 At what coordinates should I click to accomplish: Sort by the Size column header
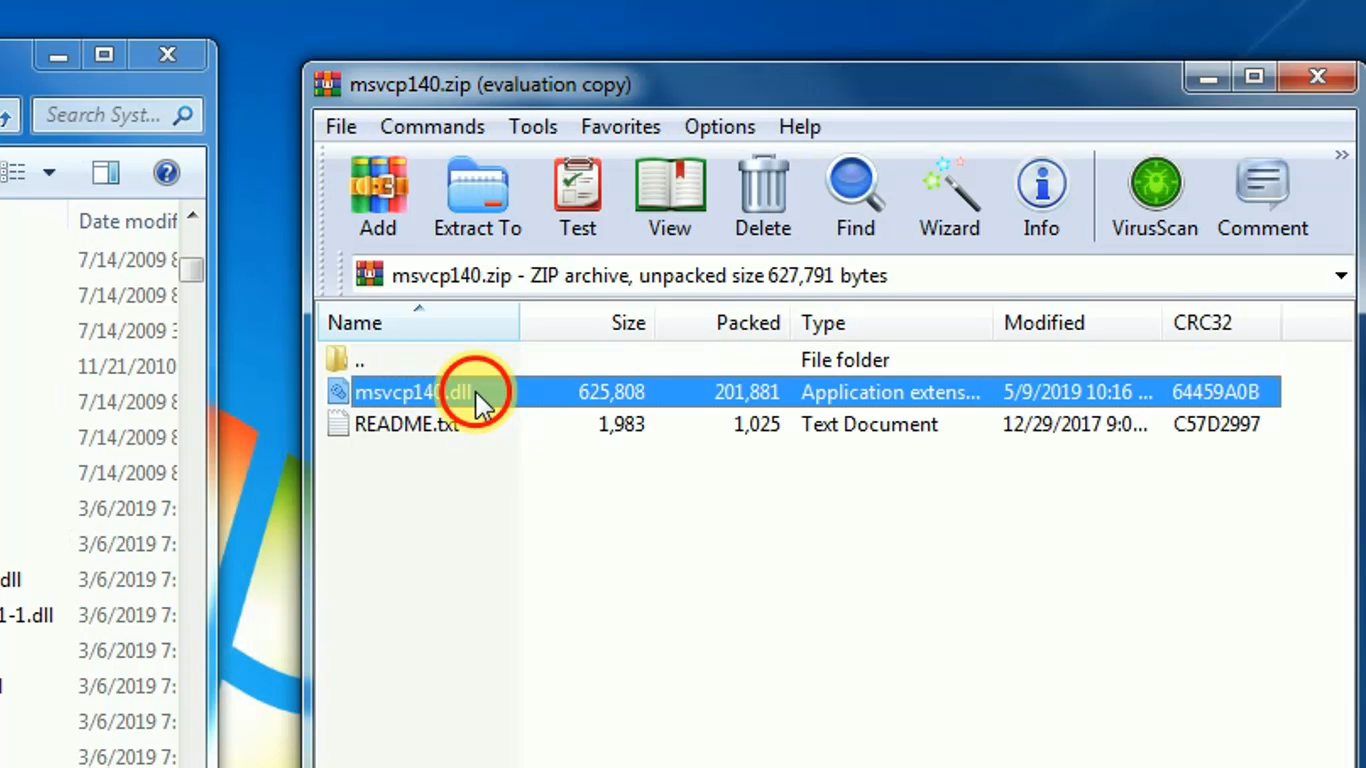586,323
